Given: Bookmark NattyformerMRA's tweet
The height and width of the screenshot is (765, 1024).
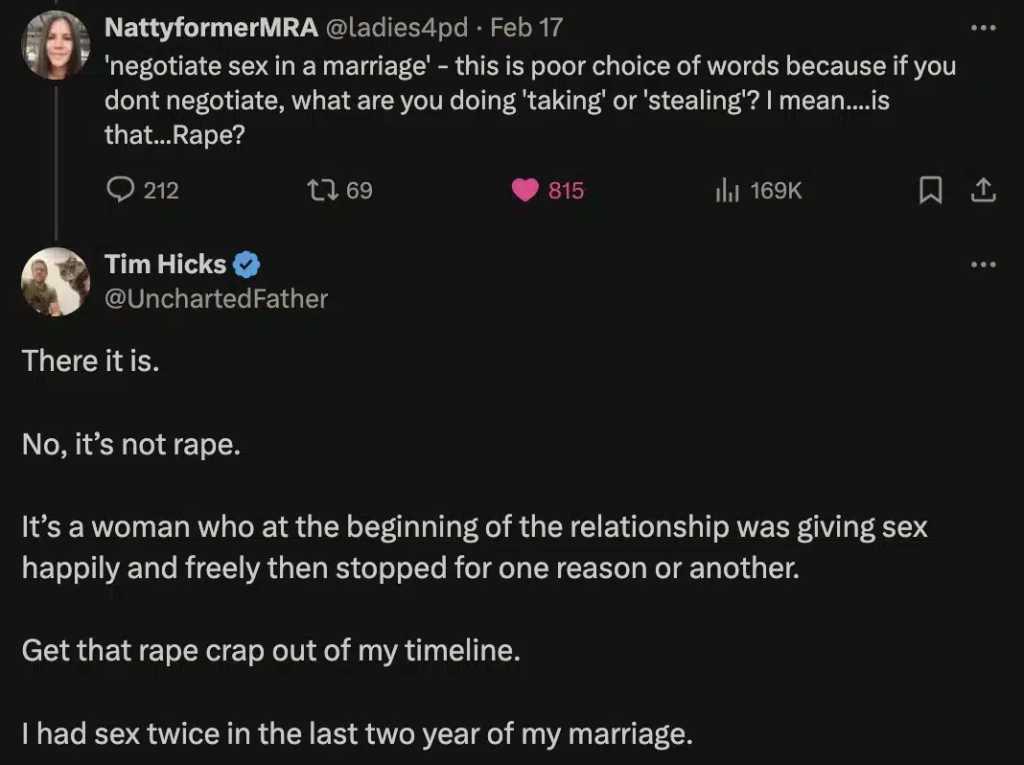Looking at the screenshot, I should point(931,189).
